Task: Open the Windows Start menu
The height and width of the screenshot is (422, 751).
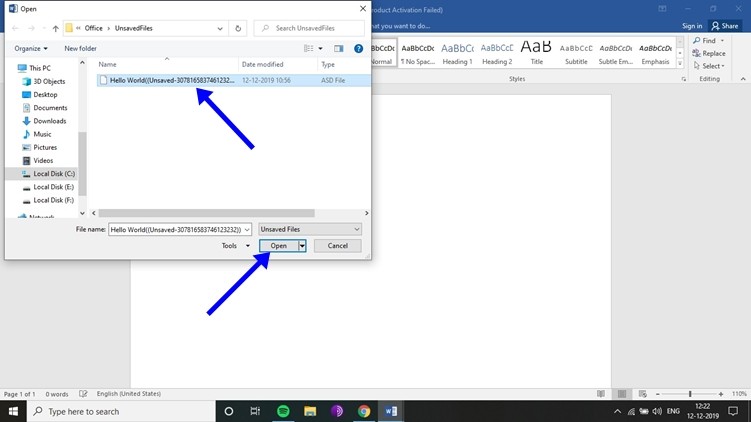Action: (x=13, y=411)
